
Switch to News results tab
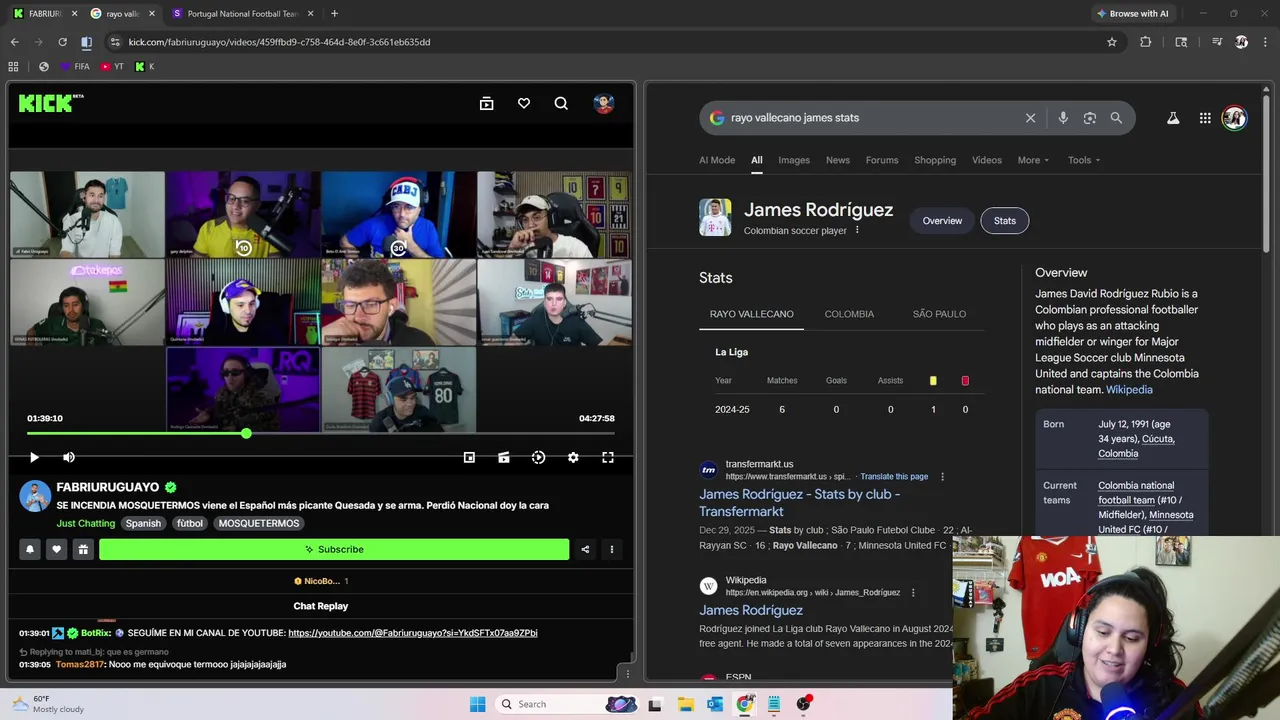[x=838, y=160]
